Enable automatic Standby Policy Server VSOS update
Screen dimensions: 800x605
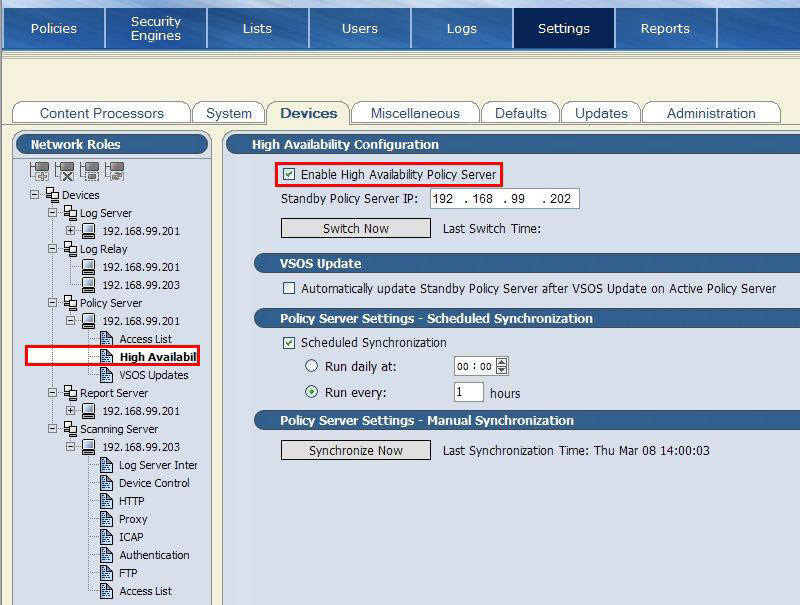[x=289, y=288]
